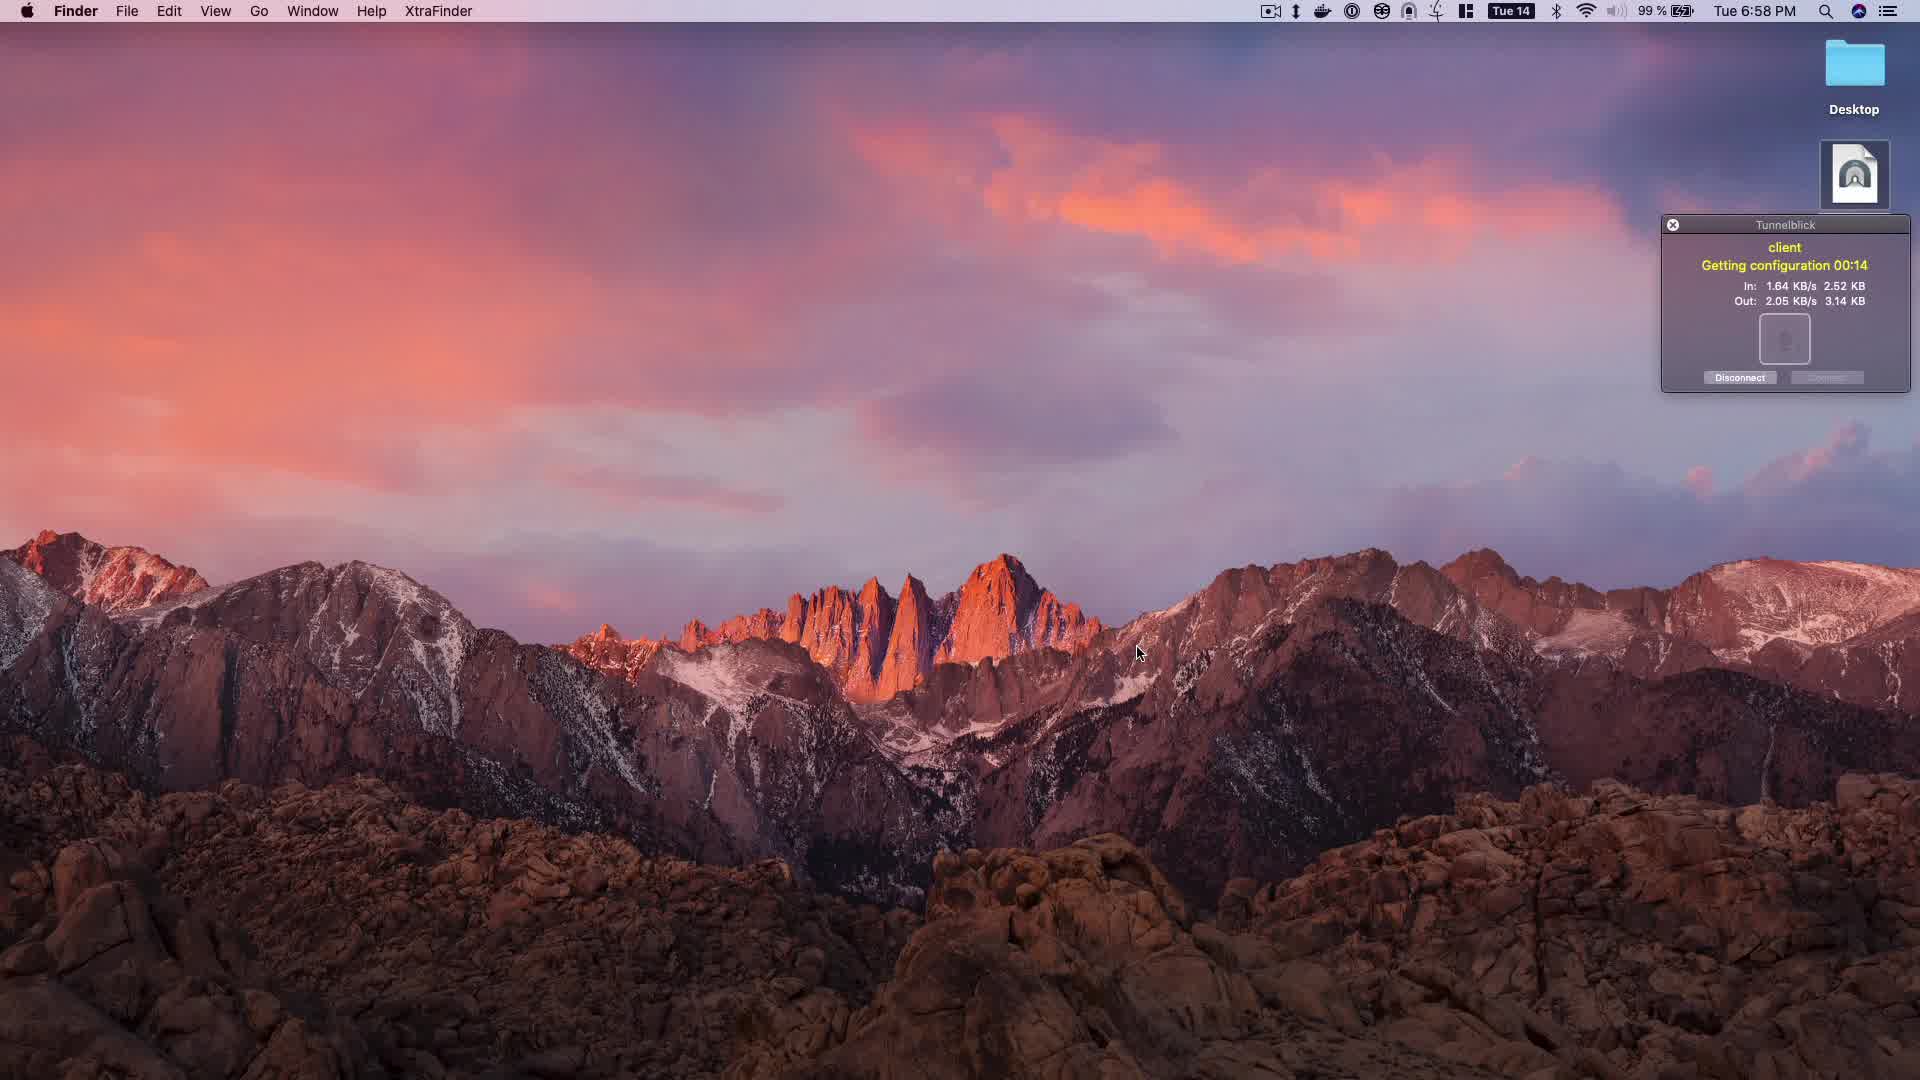Open the Apple menu
The height and width of the screenshot is (1080, 1920).
[x=27, y=11]
